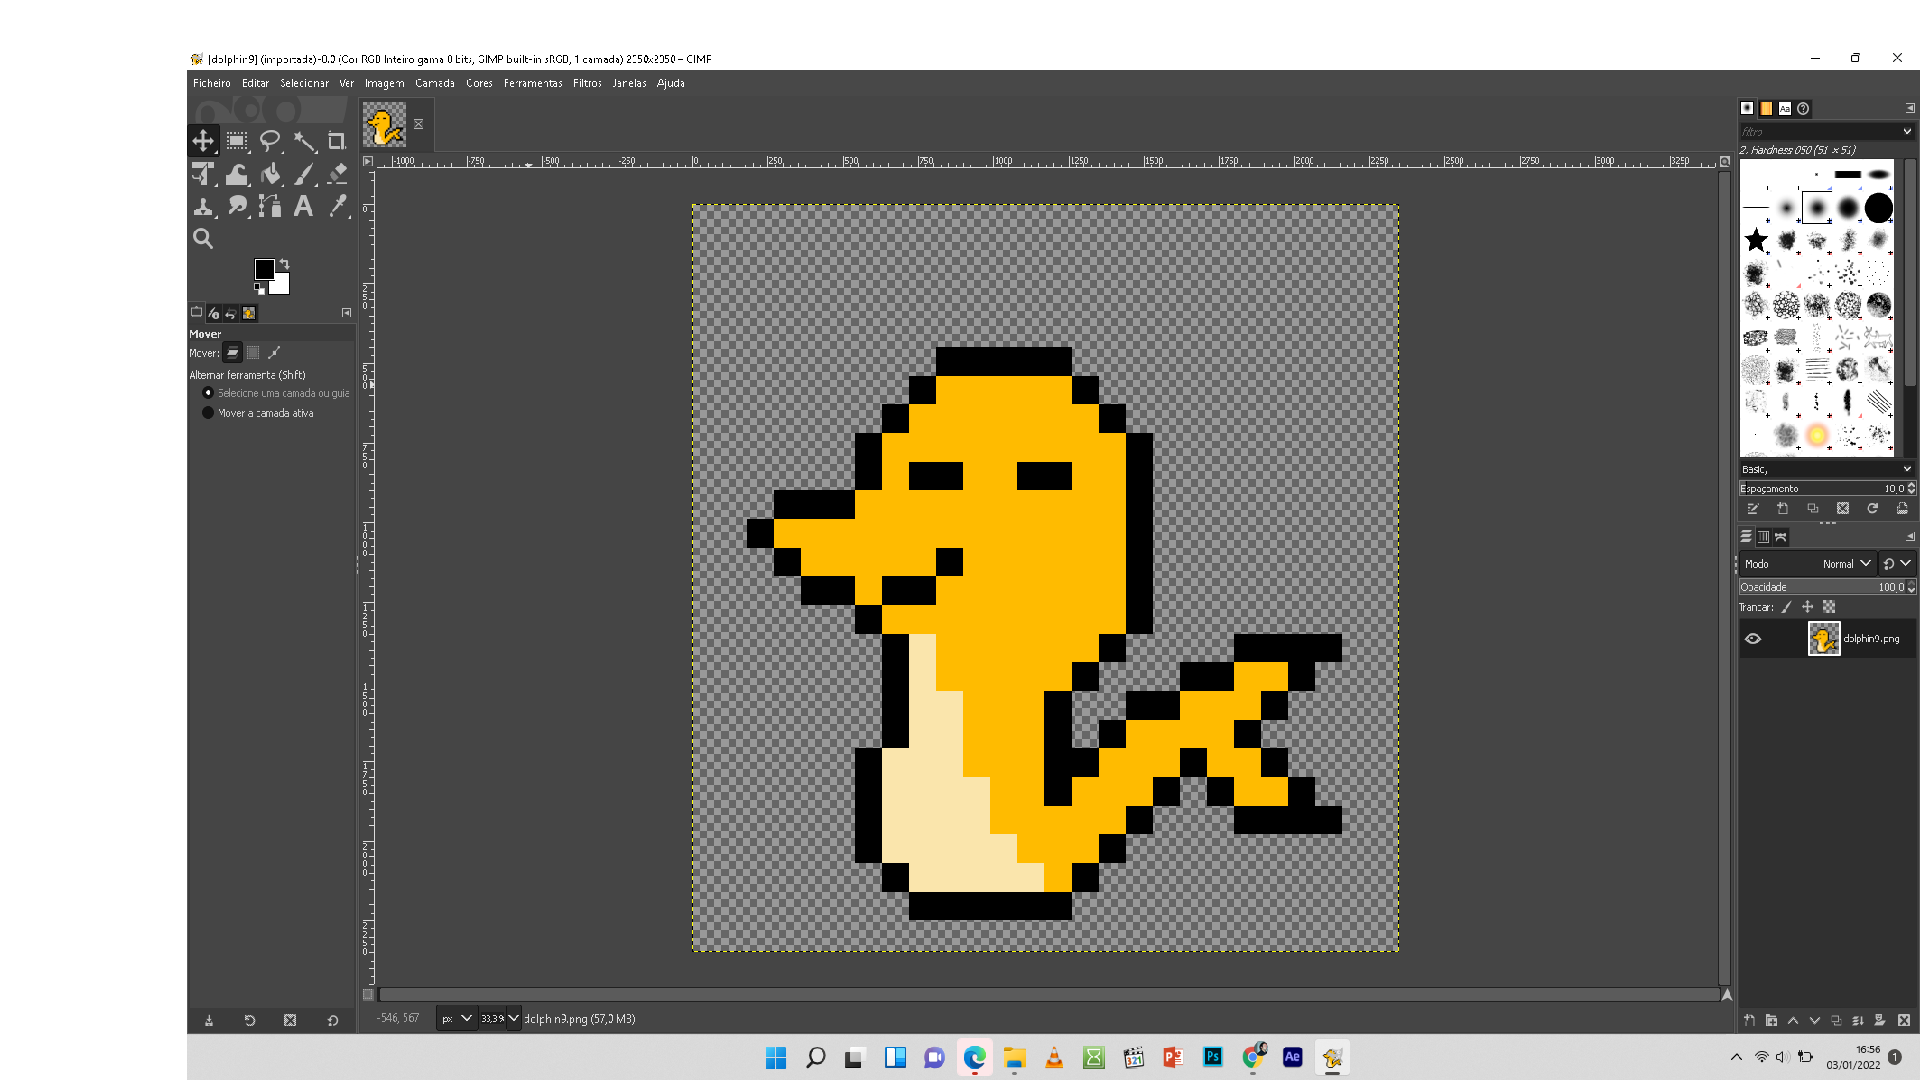The height and width of the screenshot is (1080, 1920).
Task: Adjust the Opacidade opacity slider
Action: 1822,587
